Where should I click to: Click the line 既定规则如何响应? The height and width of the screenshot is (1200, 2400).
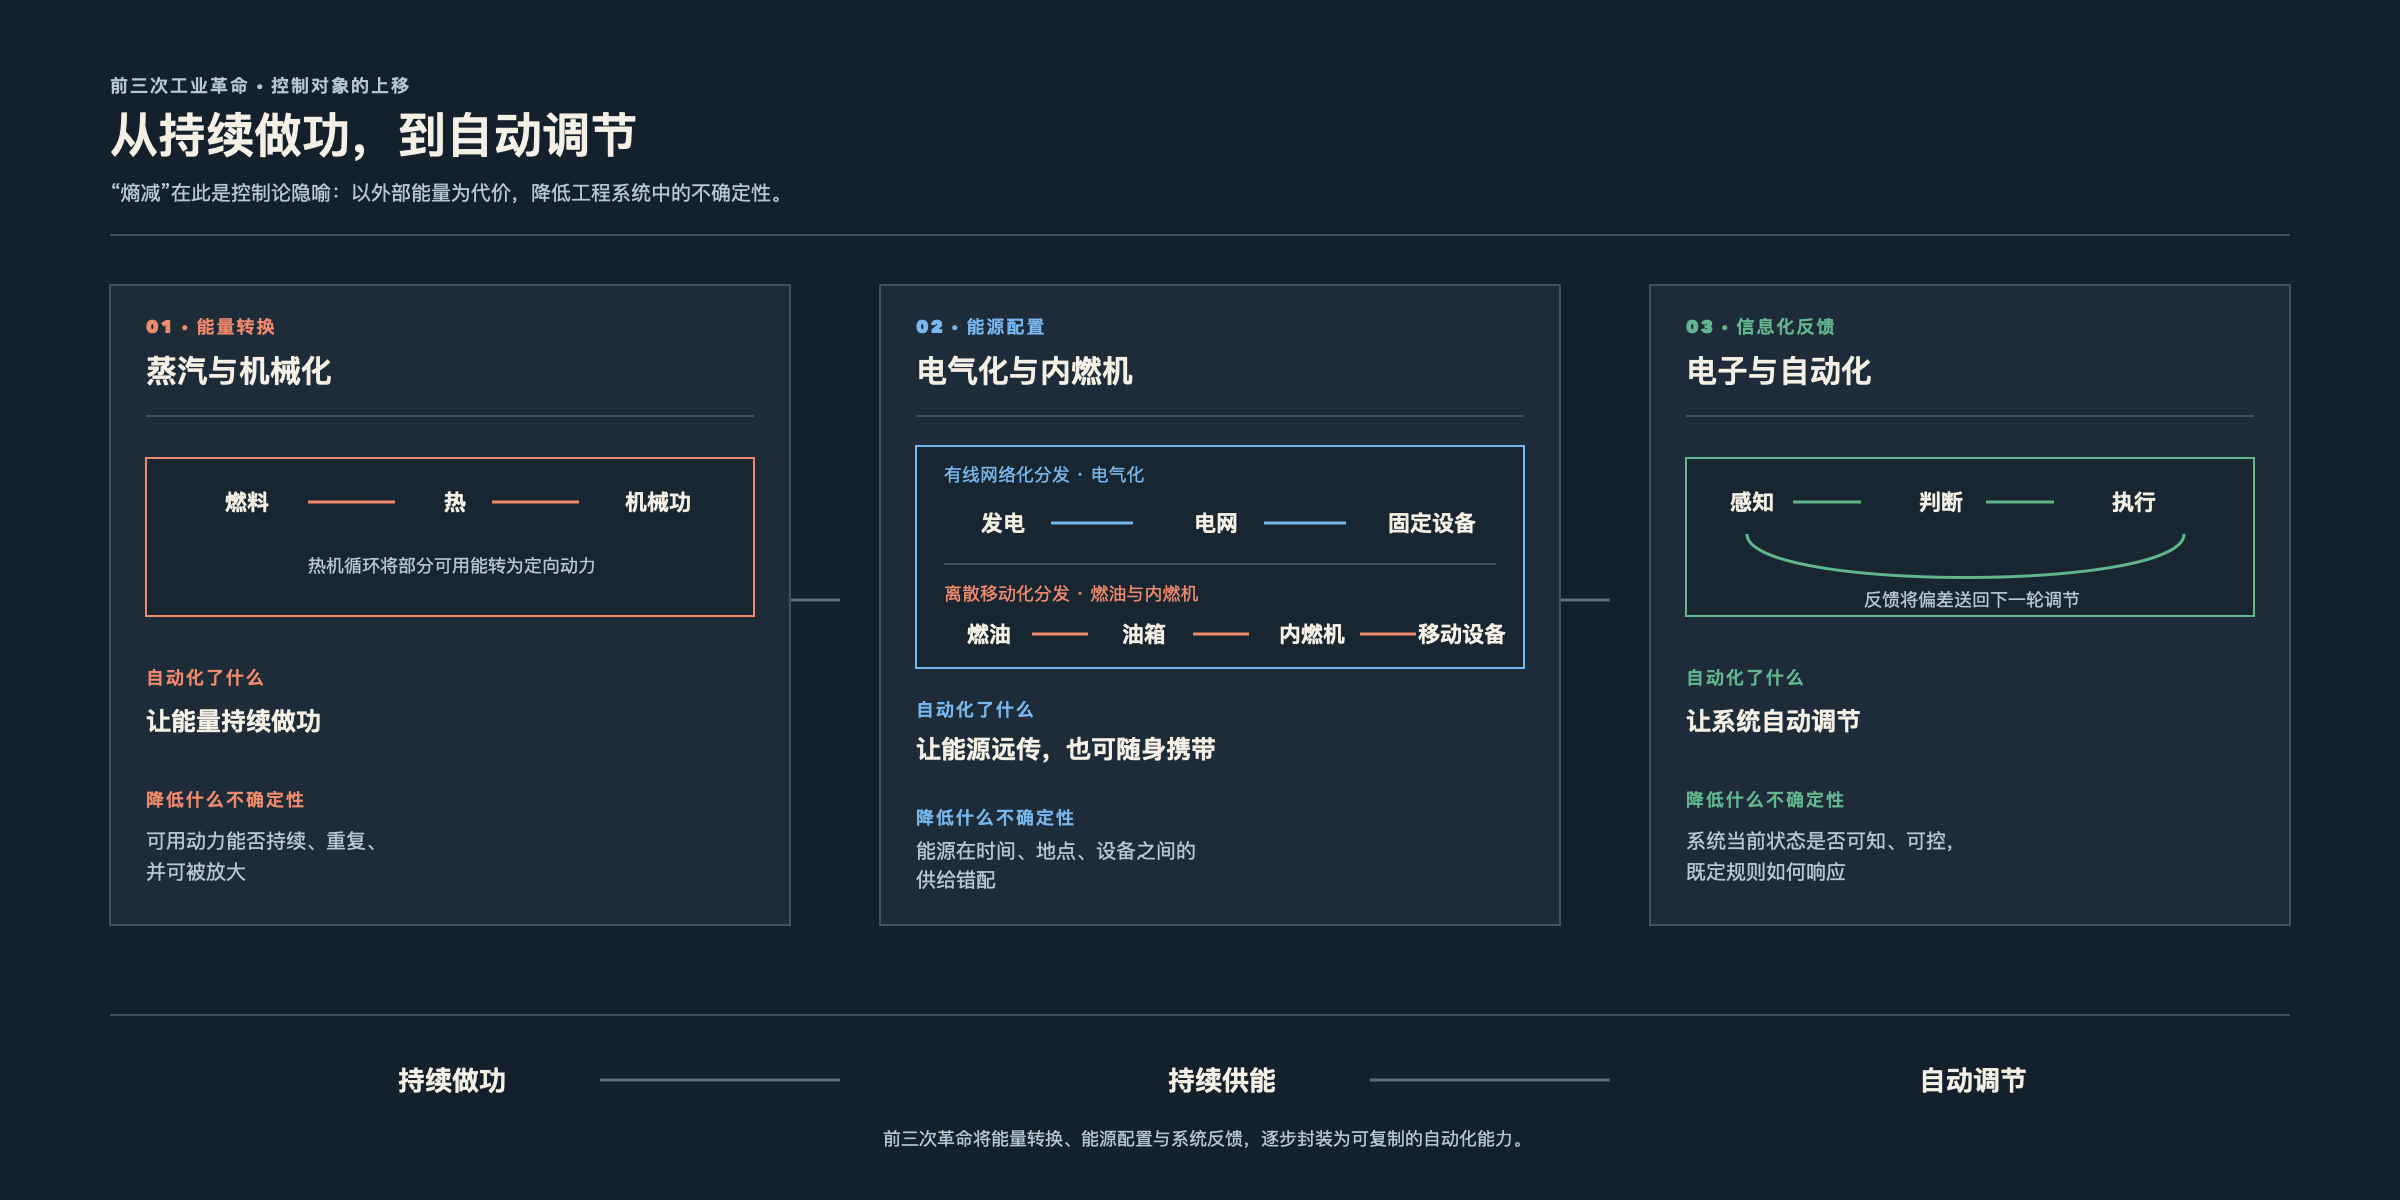tap(1766, 872)
